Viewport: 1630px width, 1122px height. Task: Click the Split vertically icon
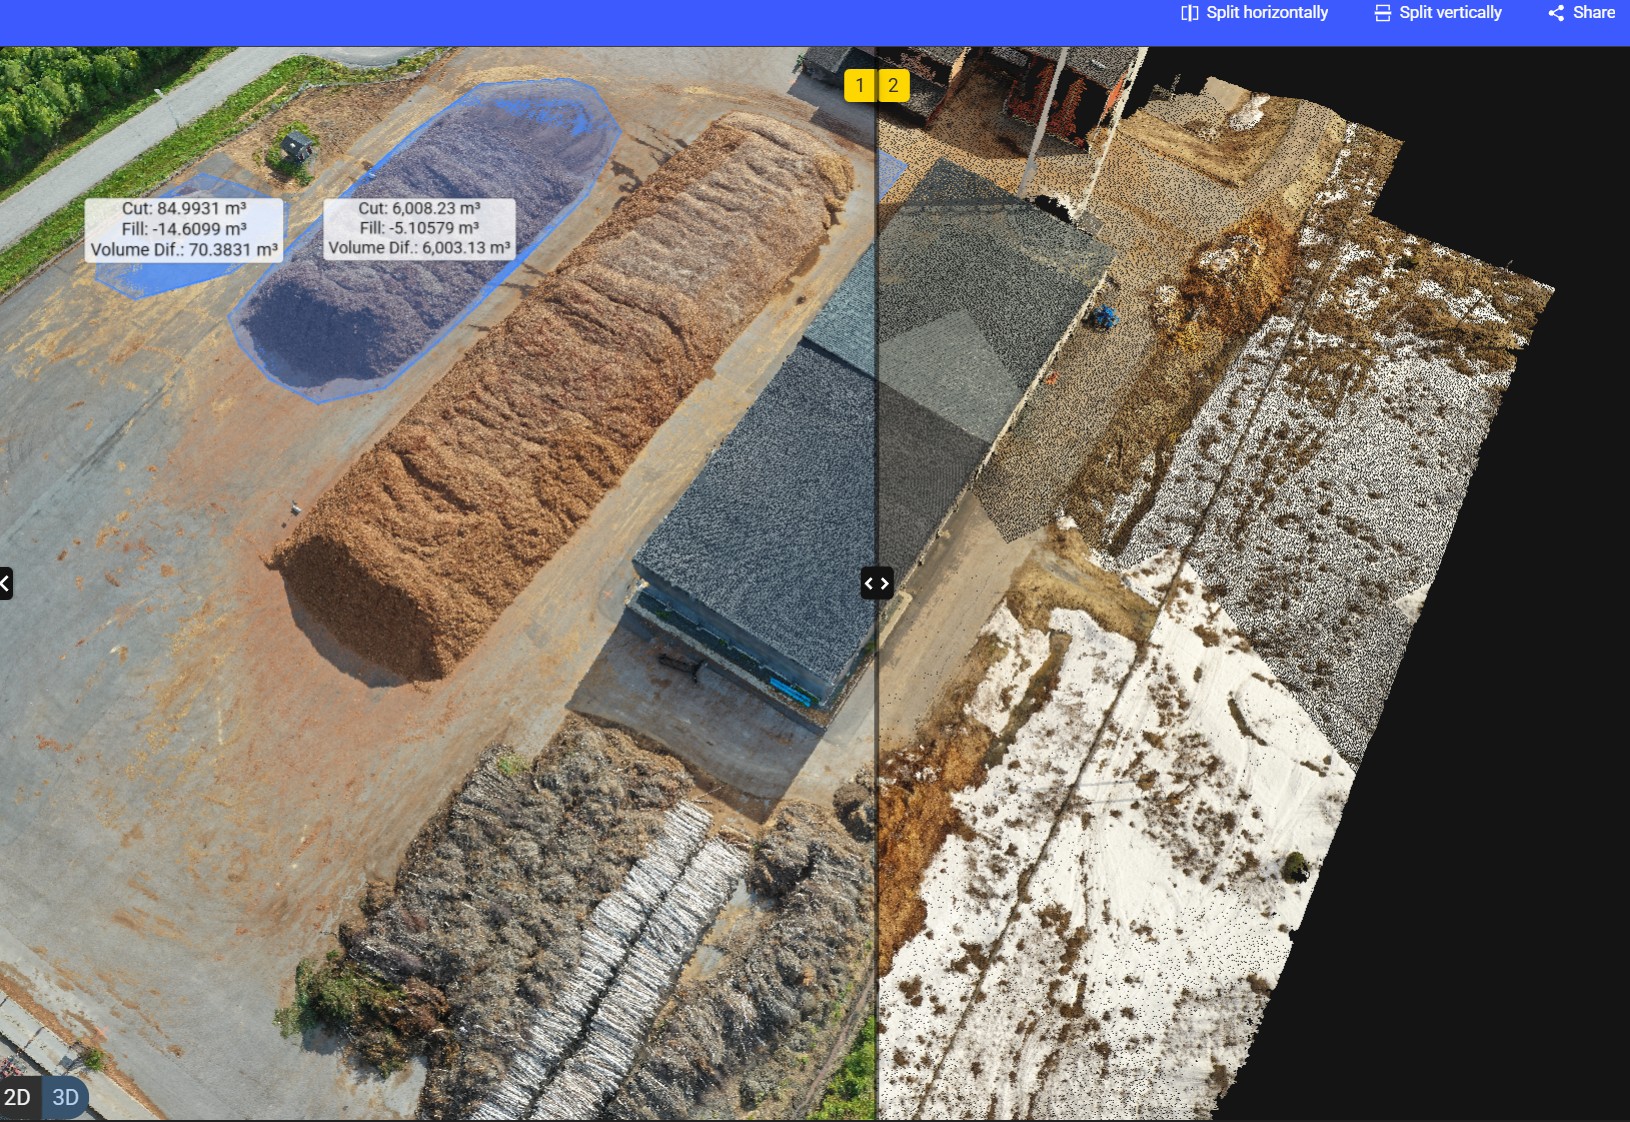tap(1382, 13)
